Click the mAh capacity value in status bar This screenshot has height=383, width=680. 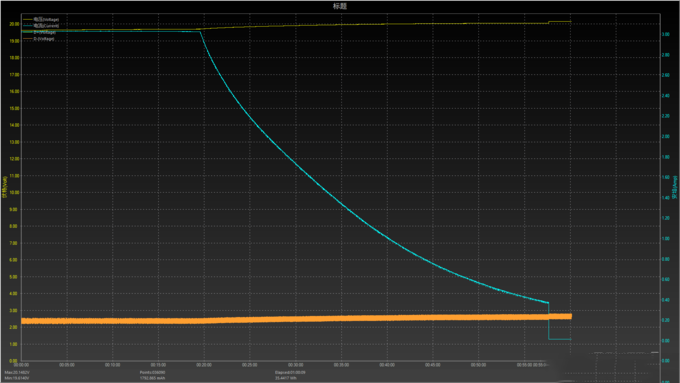(152, 378)
